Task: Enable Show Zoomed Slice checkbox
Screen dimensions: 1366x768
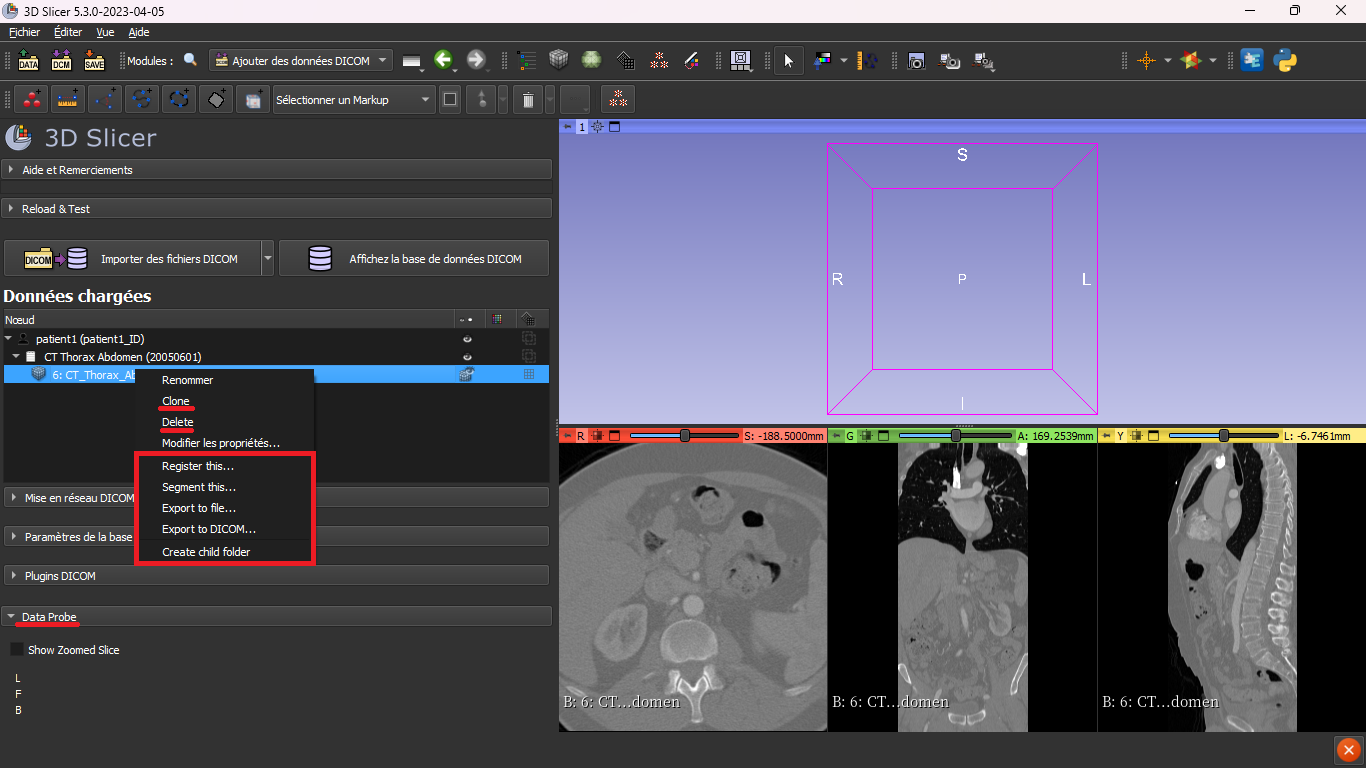Action: click(16, 649)
